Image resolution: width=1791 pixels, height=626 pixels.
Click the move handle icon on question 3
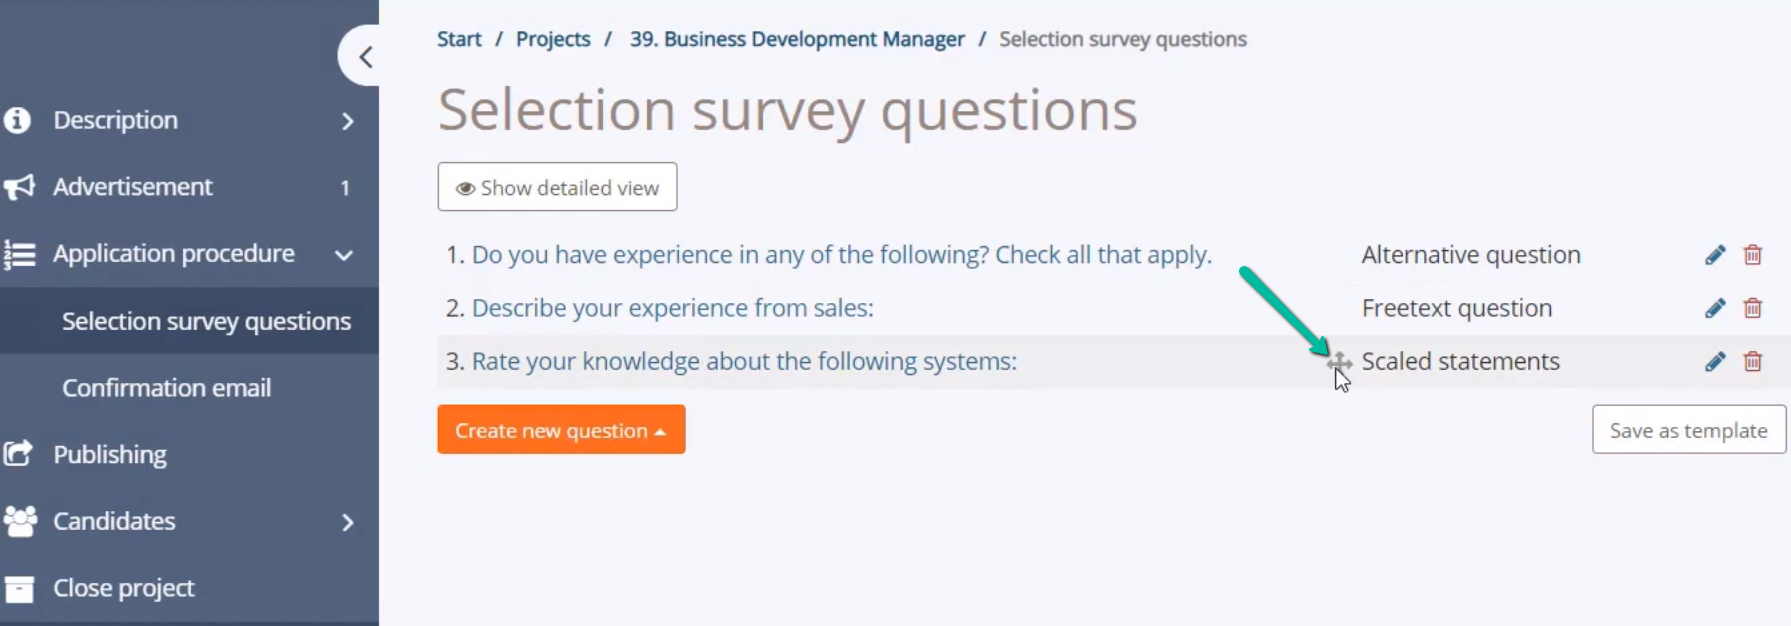tap(1339, 362)
